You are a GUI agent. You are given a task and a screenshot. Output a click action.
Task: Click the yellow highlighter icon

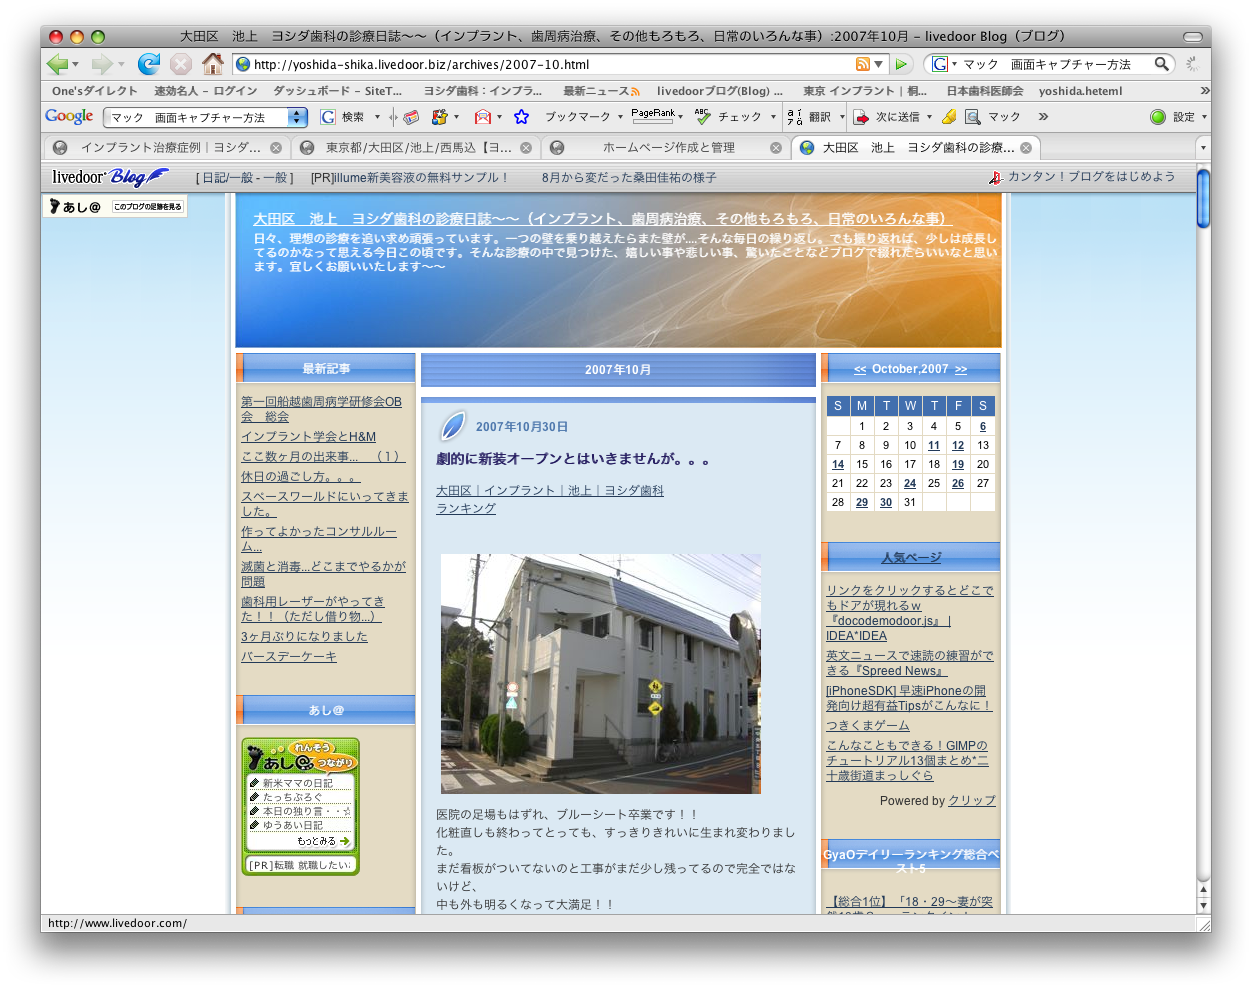pyautogui.click(x=949, y=117)
